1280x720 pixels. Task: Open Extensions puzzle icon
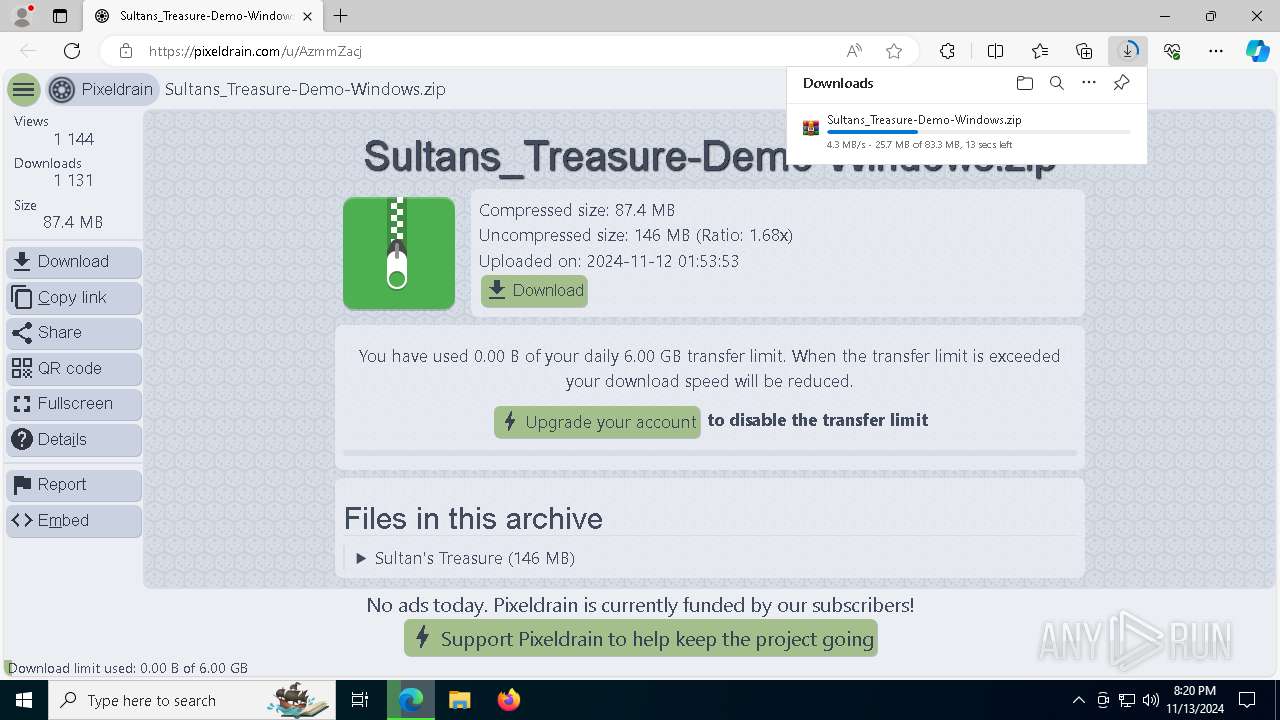tap(947, 51)
